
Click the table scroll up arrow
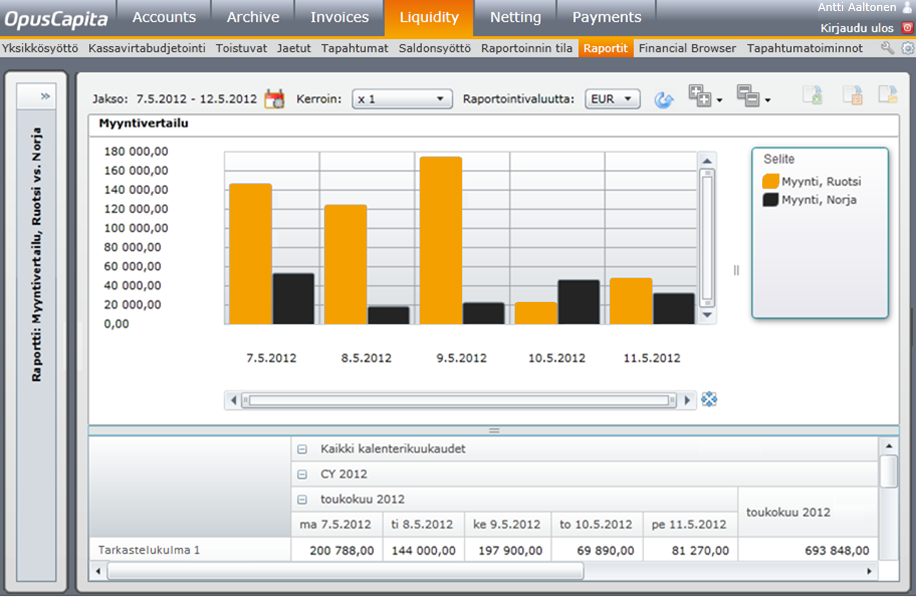(889, 446)
